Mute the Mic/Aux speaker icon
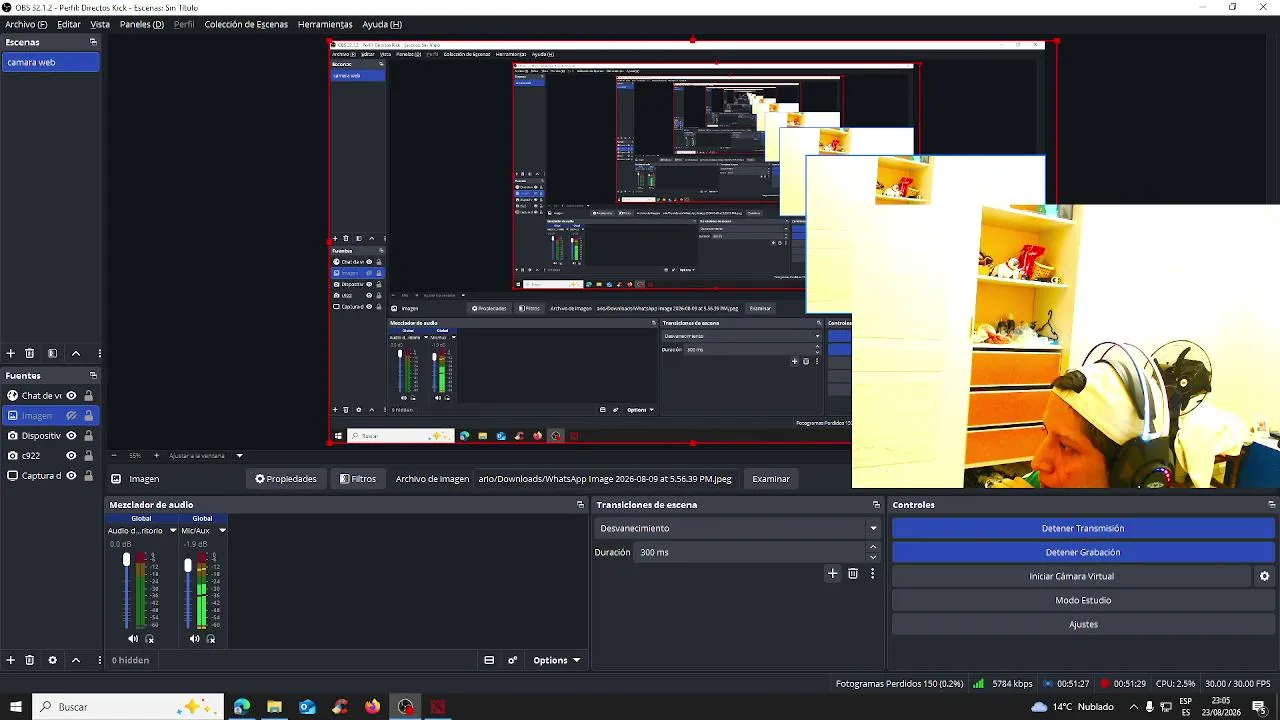1280x720 pixels. pos(194,638)
